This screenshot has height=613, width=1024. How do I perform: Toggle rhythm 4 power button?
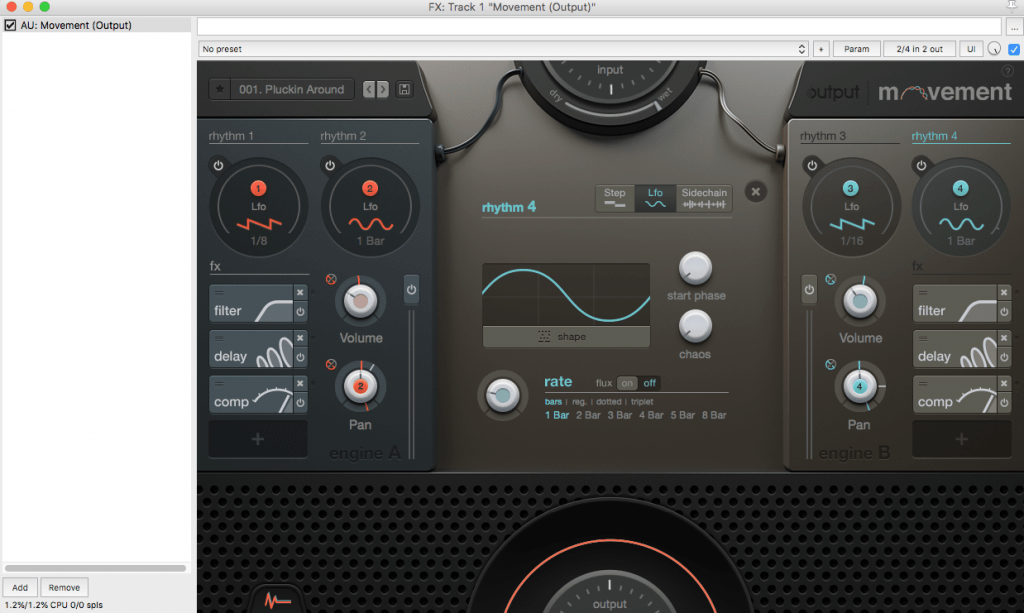point(921,165)
